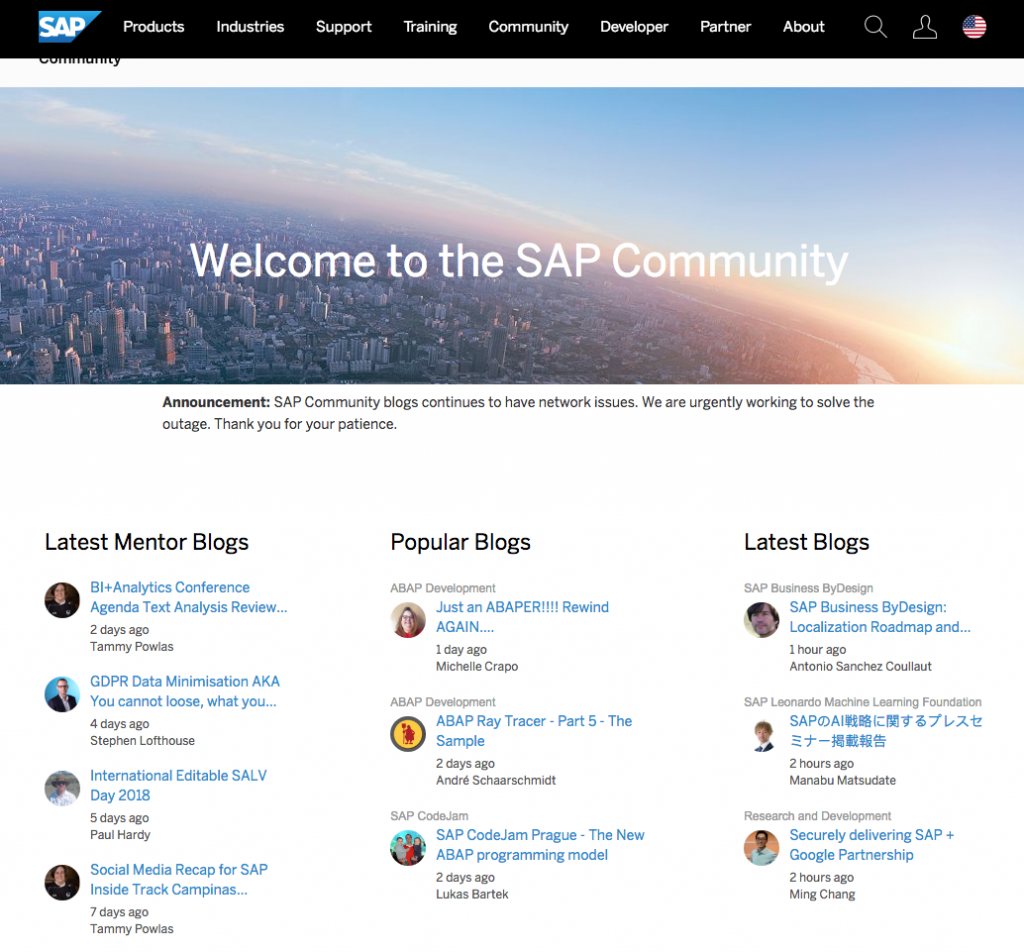Open the Training menu

point(430,27)
